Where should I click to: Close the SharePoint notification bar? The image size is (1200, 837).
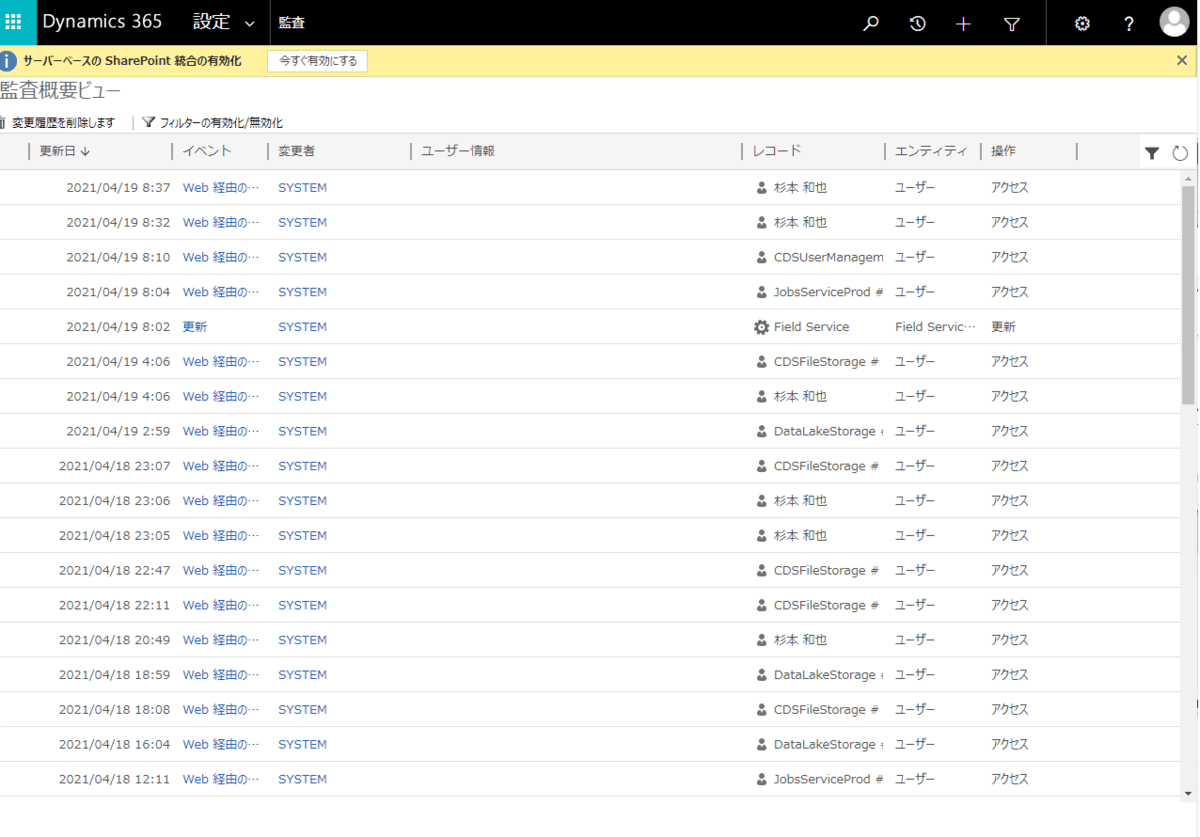[x=1182, y=60]
